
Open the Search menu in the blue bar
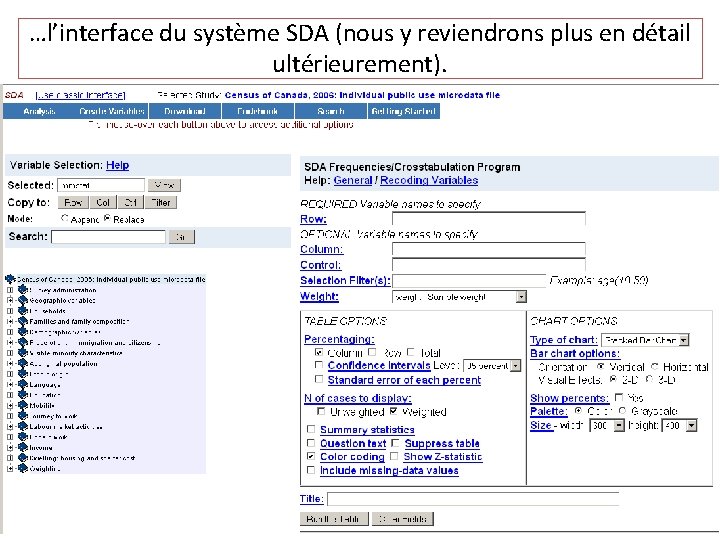click(331, 111)
